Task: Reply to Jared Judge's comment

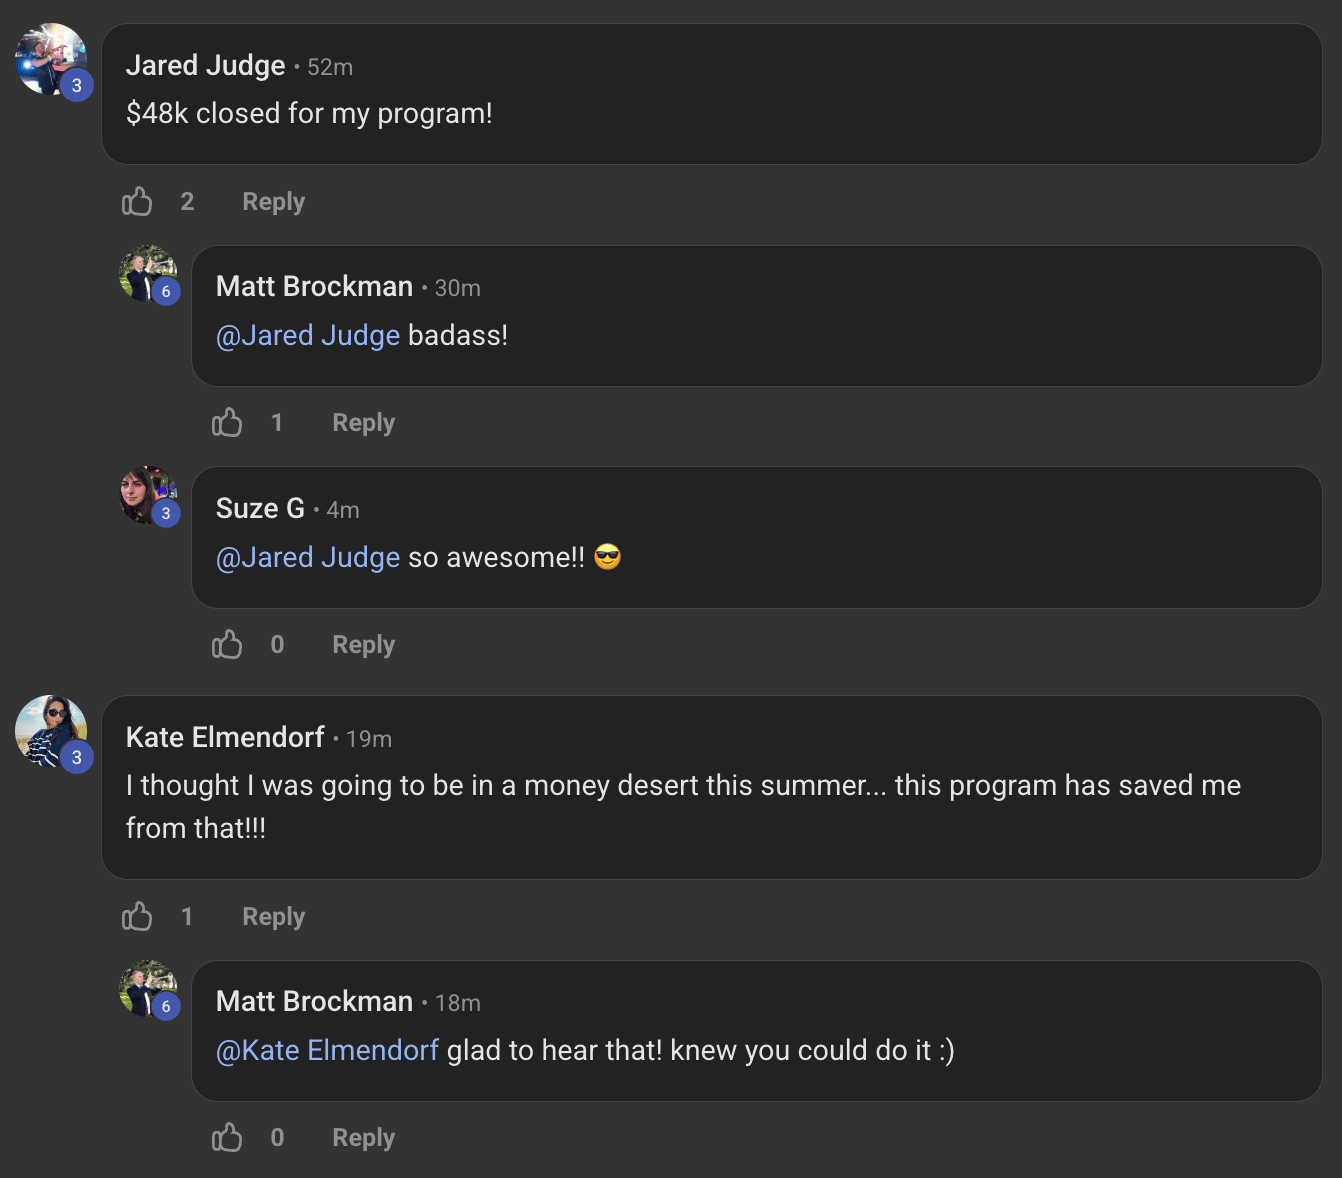Action: [x=273, y=202]
